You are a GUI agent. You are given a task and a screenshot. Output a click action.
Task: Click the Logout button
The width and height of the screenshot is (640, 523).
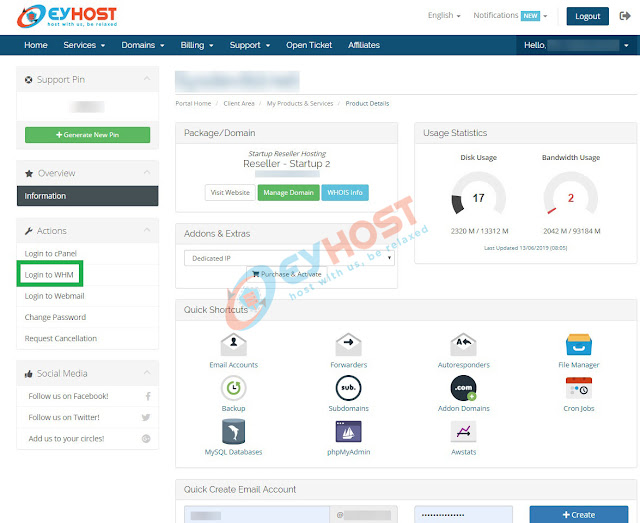coord(587,16)
